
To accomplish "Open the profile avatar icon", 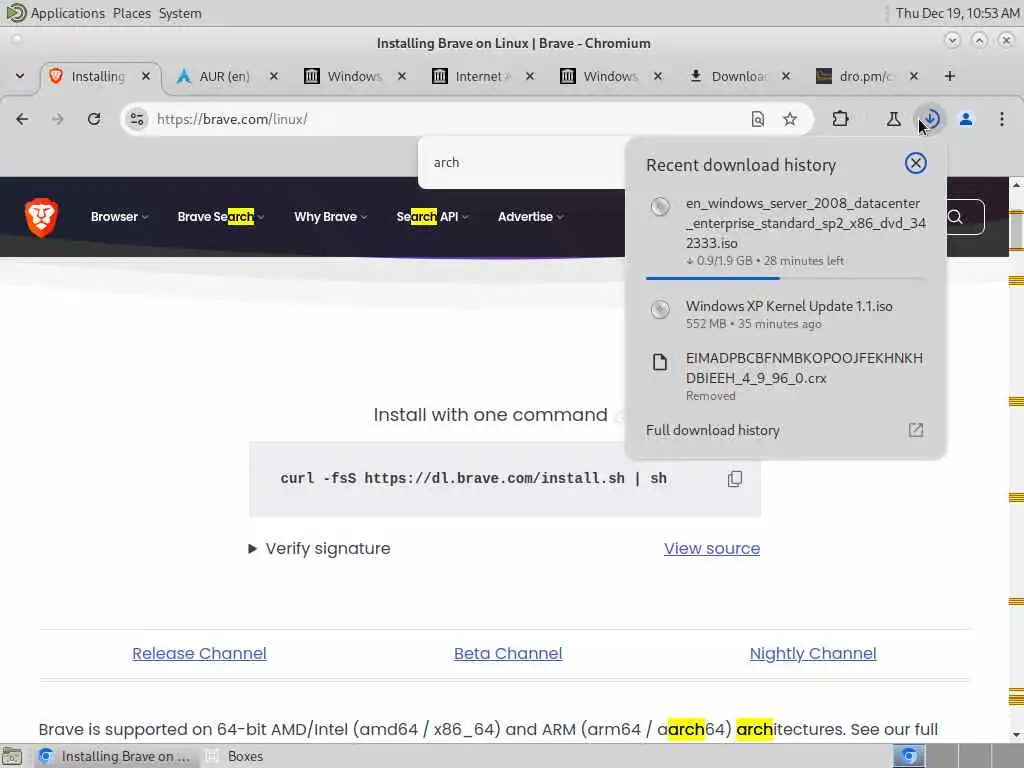I will 966,119.
